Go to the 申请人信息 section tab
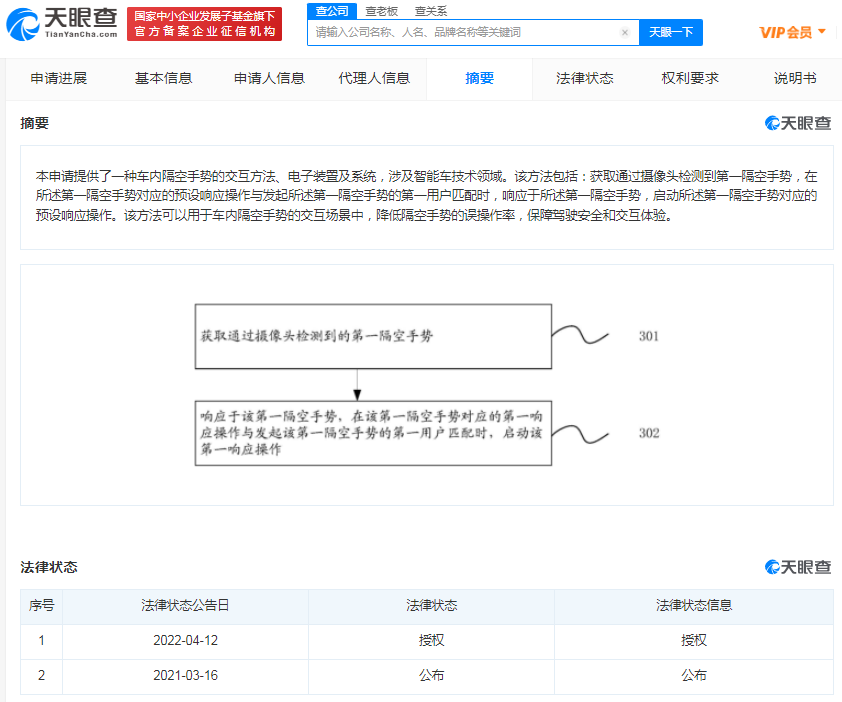 pos(269,78)
